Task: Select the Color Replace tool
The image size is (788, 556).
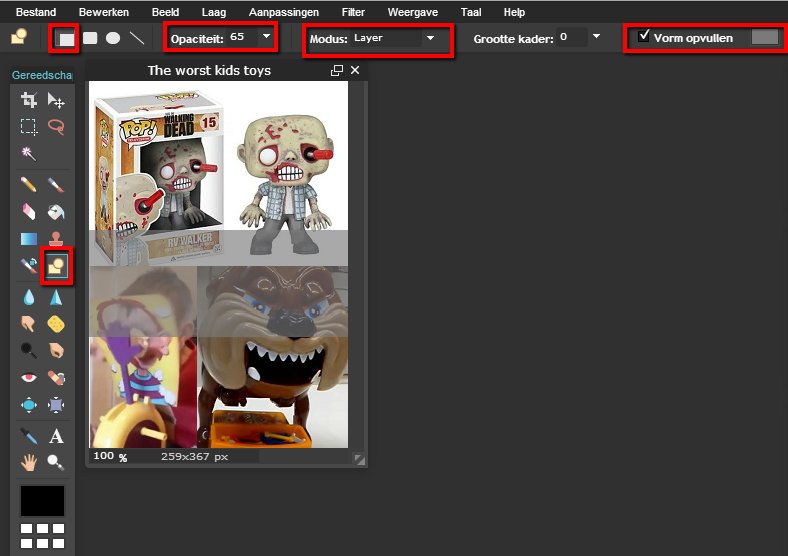Action: pyautogui.click(x=29, y=265)
